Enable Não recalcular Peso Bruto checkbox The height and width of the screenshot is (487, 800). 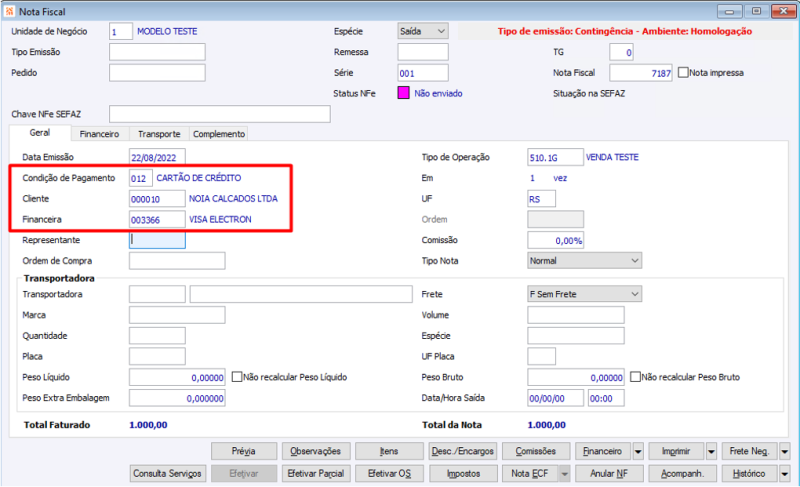coord(635,377)
